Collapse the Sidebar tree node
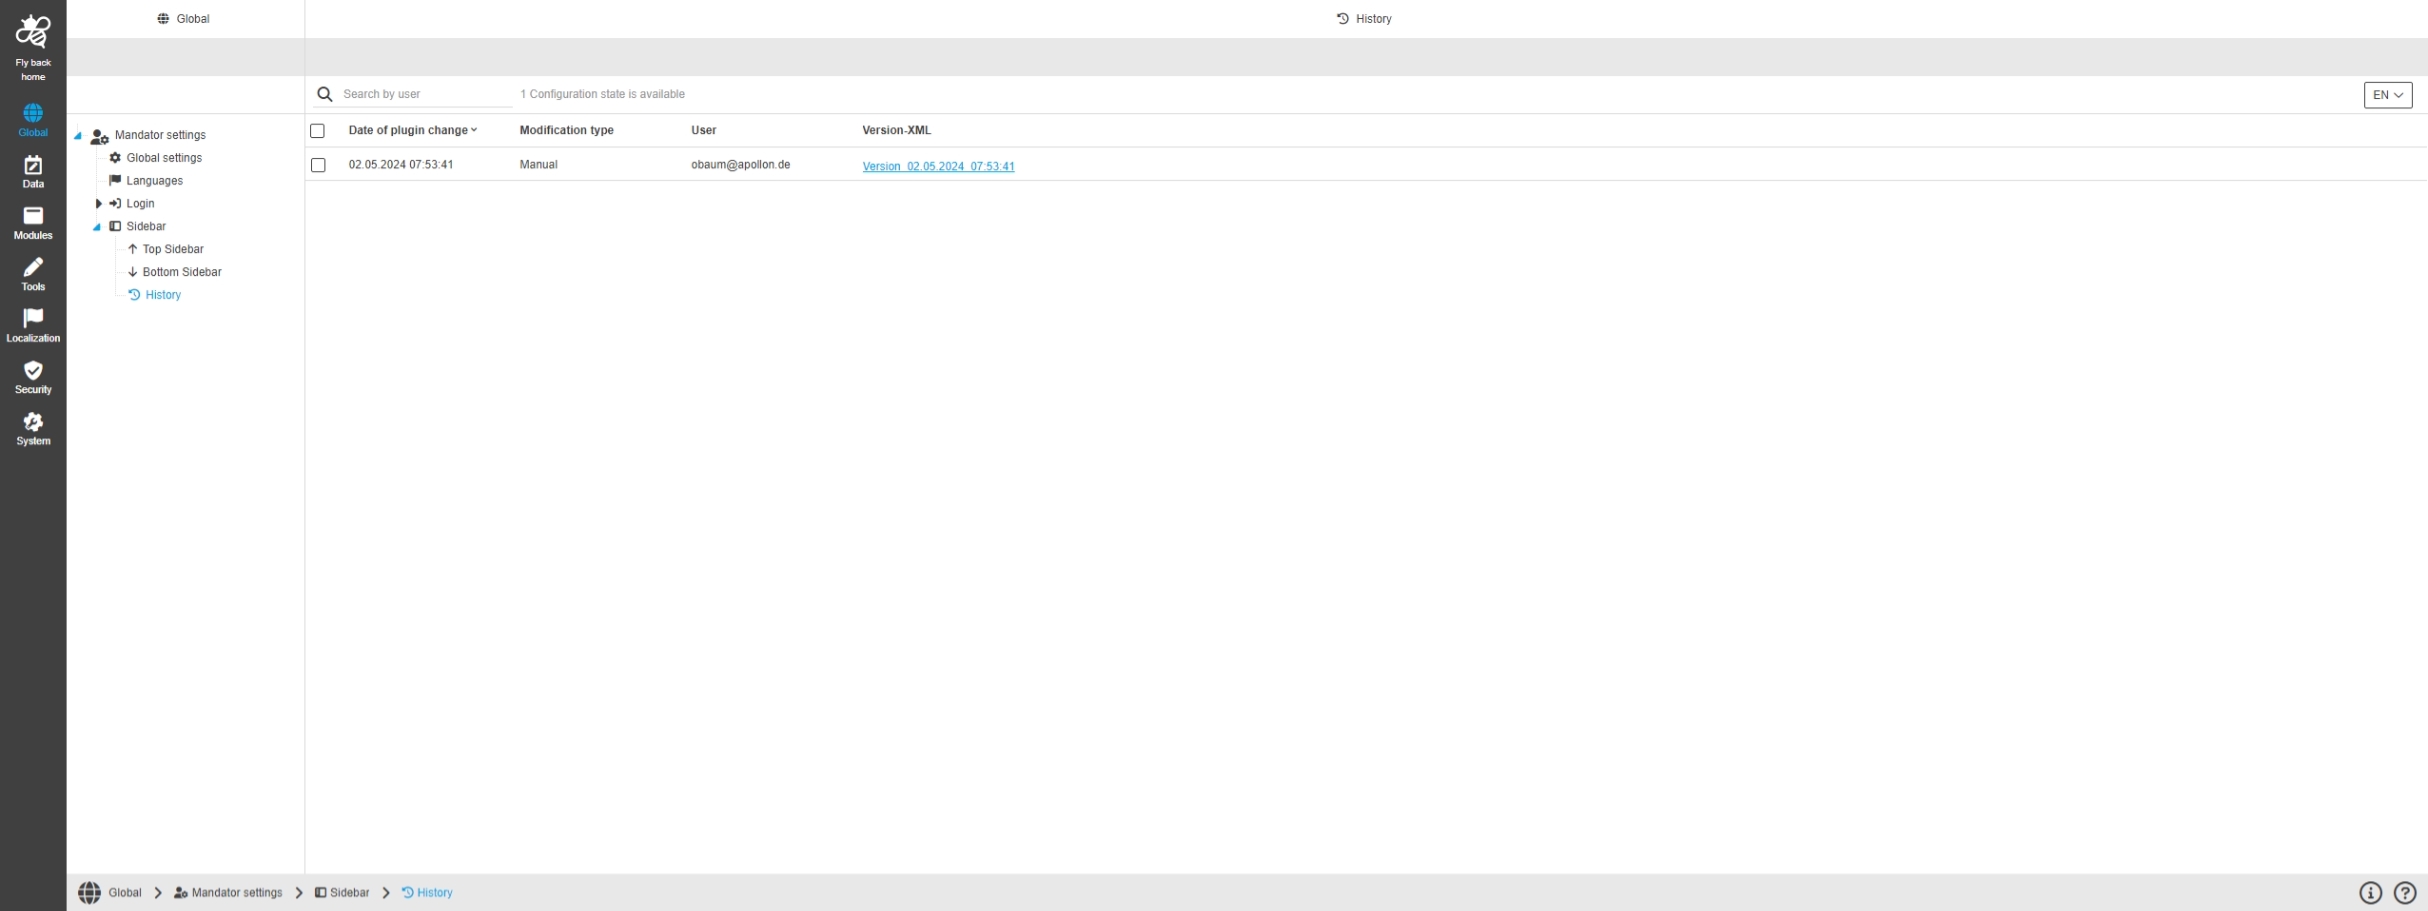2428x911 pixels. 97,227
